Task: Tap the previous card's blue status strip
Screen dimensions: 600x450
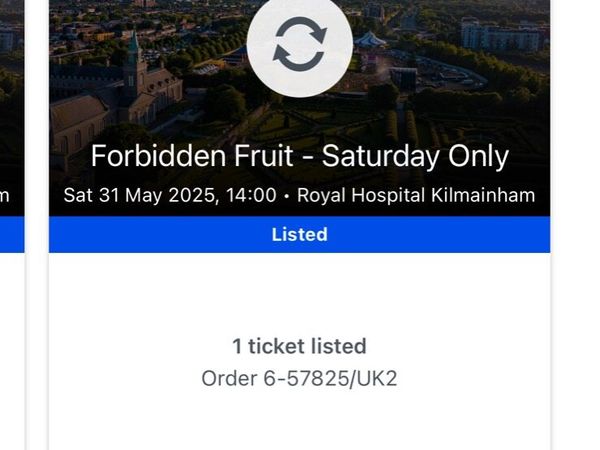Action: (12, 234)
